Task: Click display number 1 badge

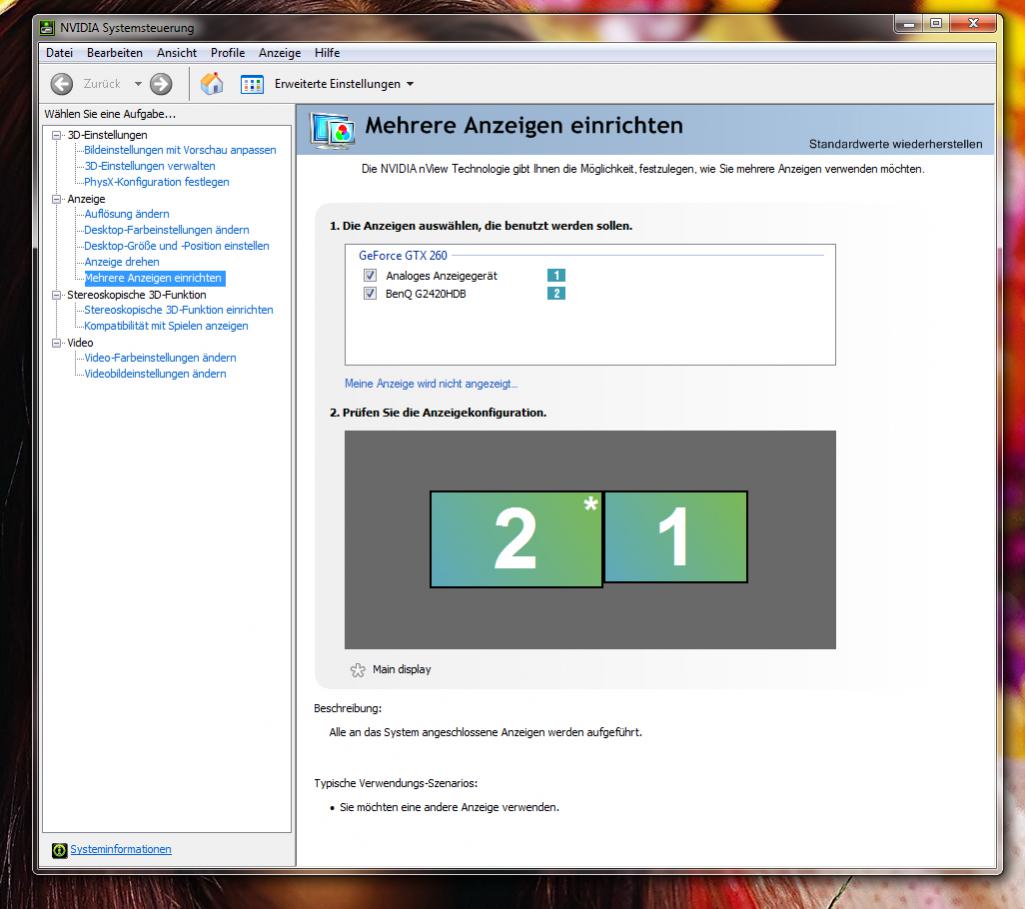Action: [x=556, y=276]
